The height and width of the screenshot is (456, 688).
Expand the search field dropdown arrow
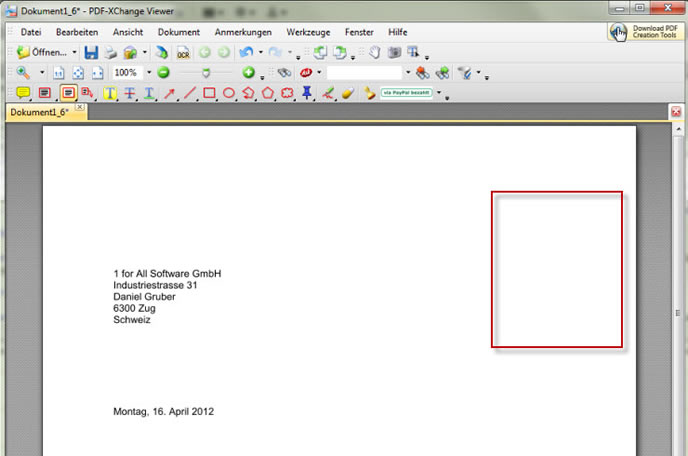point(407,73)
